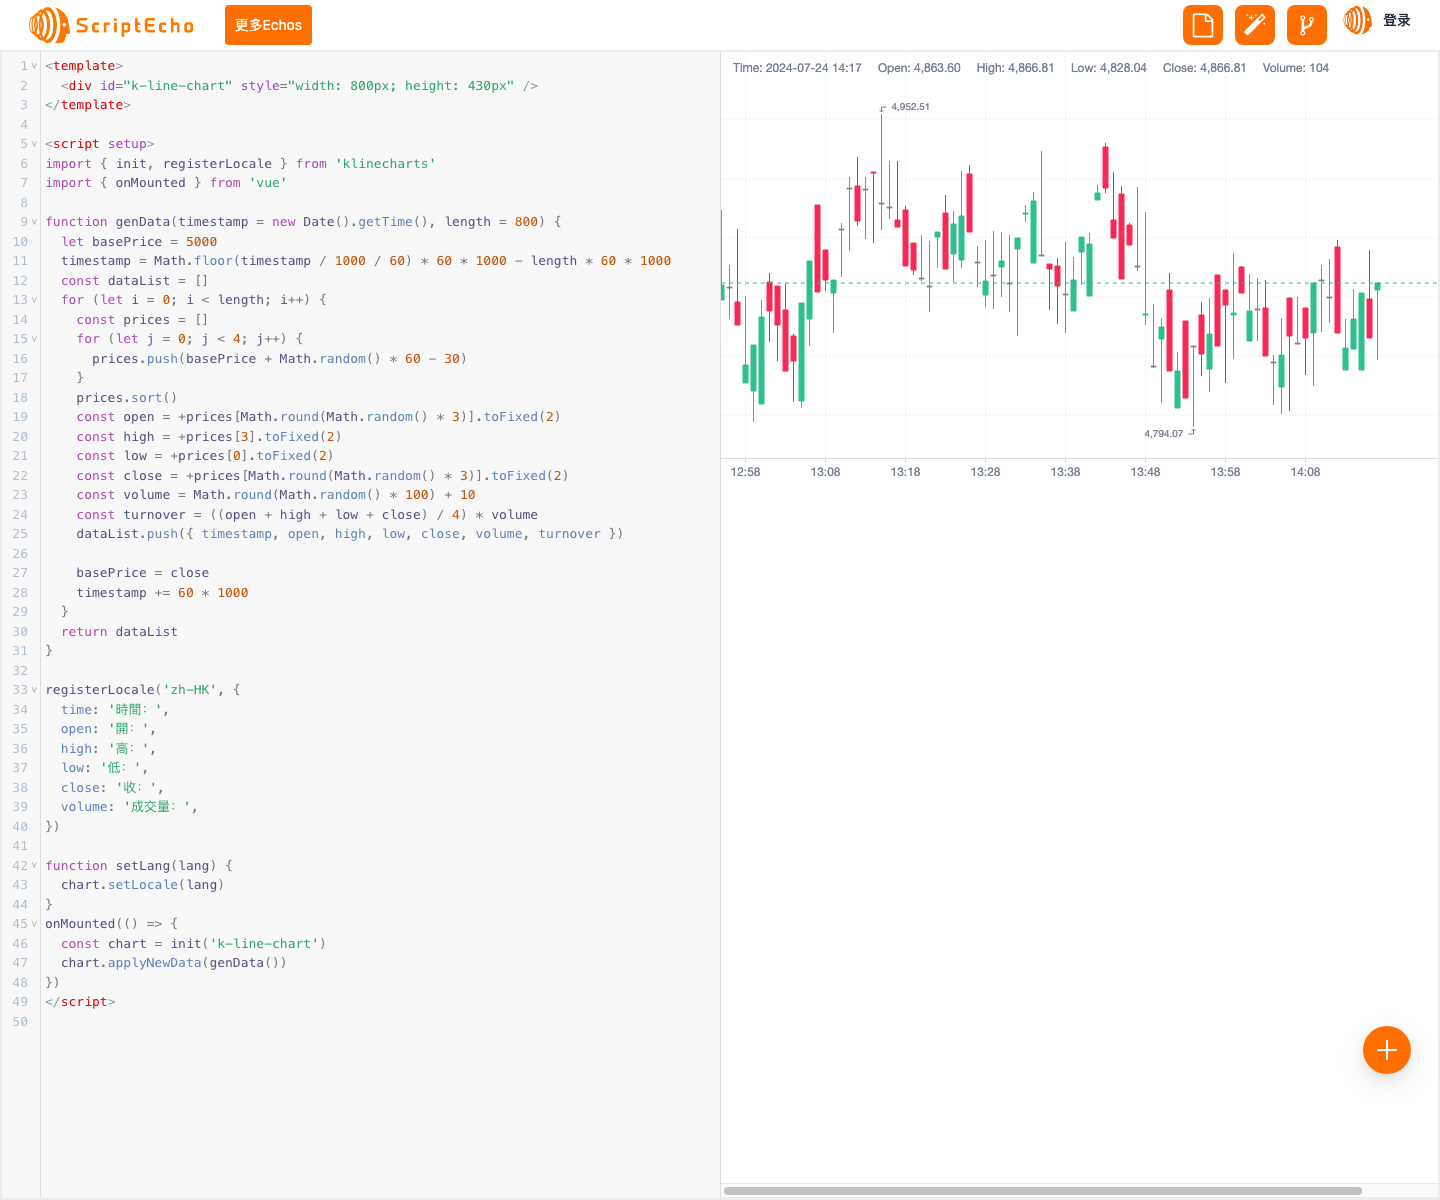Collapse setLang function fold on line 42
The width and height of the screenshot is (1440, 1200).
pyautogui.click(x=34, y=866)
